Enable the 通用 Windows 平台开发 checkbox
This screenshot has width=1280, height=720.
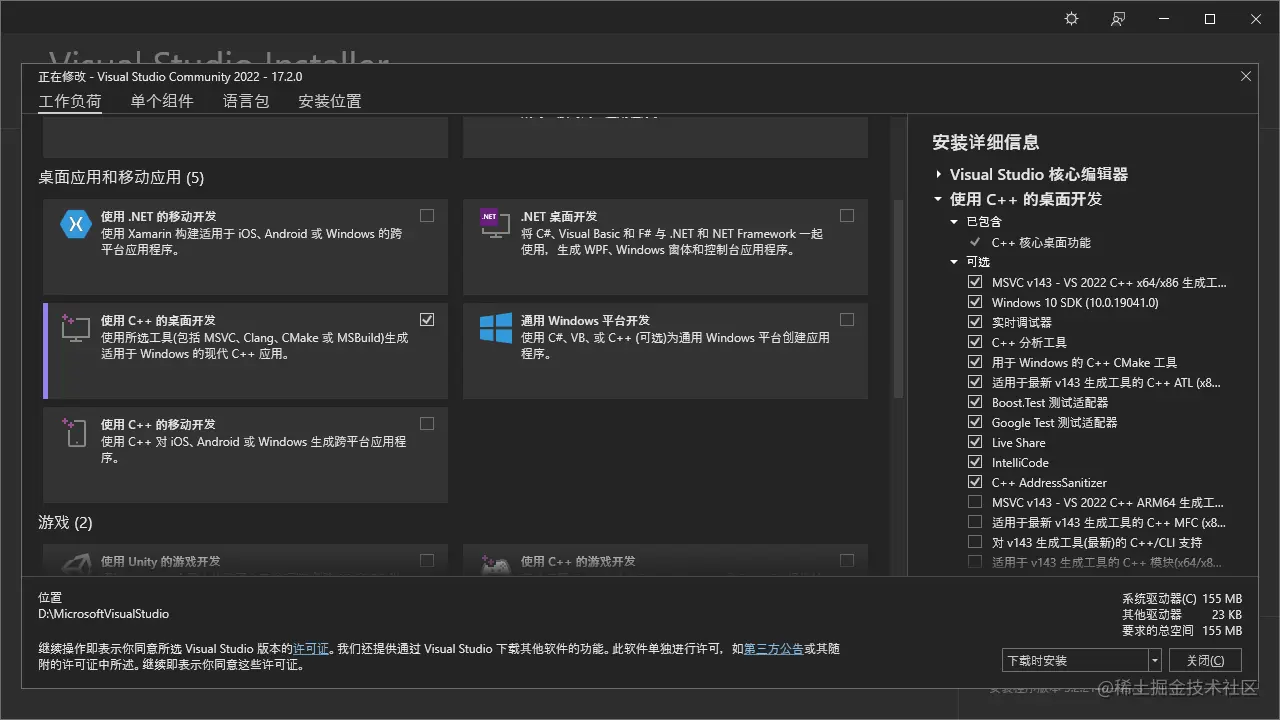pos(847,320)
